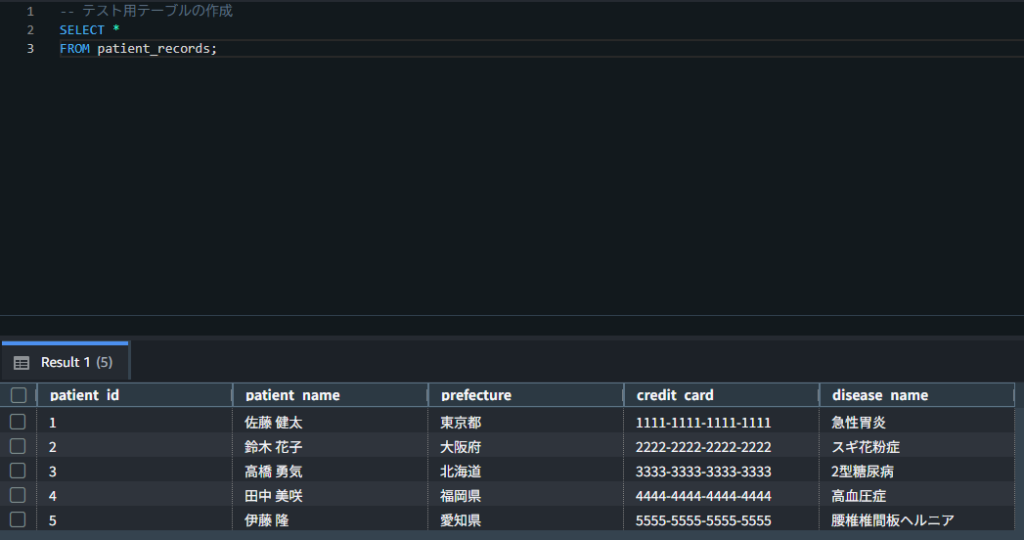Check the row checkbox for 田中 美咲

click(x=18, y=495)
